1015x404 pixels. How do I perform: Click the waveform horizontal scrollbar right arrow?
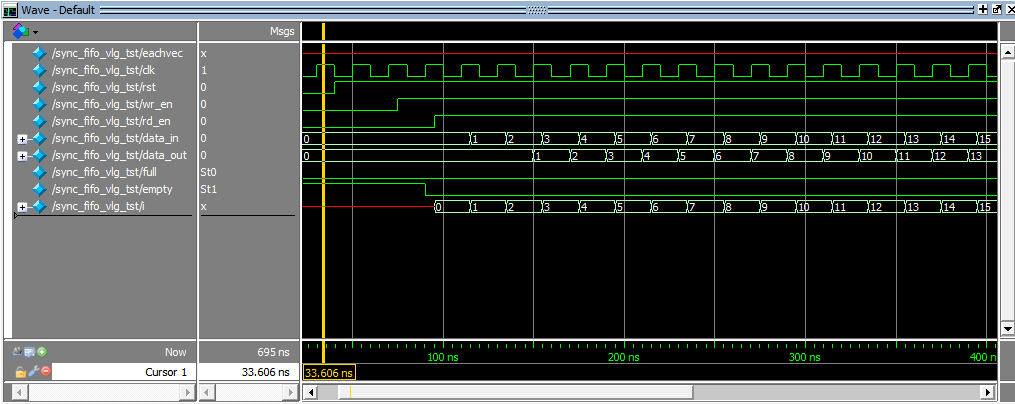pos(989,392)
